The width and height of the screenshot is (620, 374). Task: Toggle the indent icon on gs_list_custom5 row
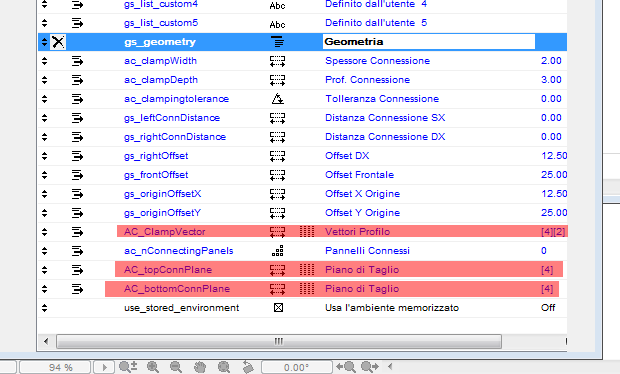pos(77,23)
